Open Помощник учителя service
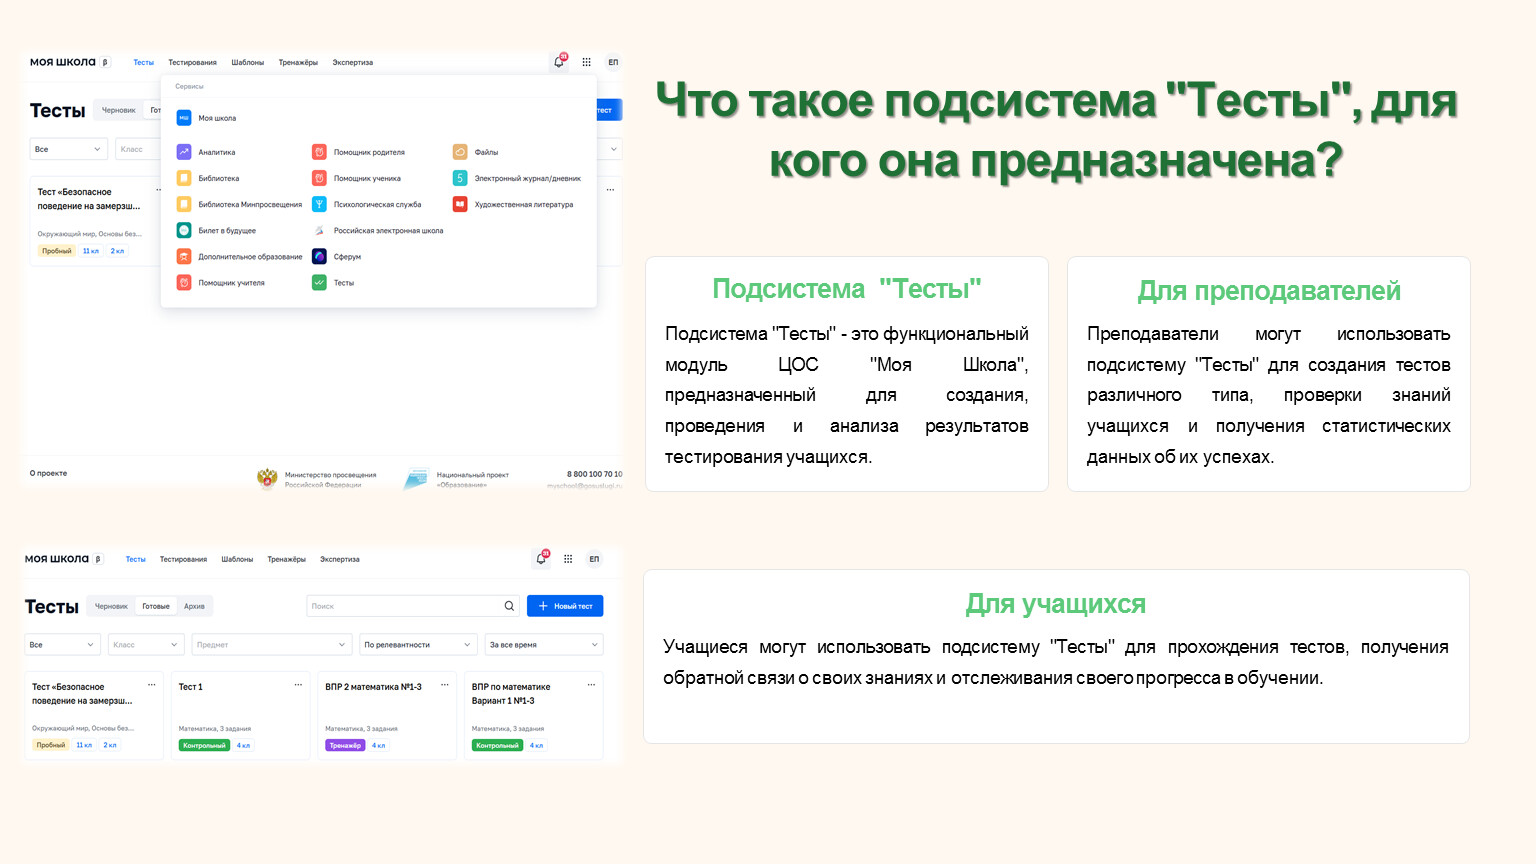 coord(221,283)
